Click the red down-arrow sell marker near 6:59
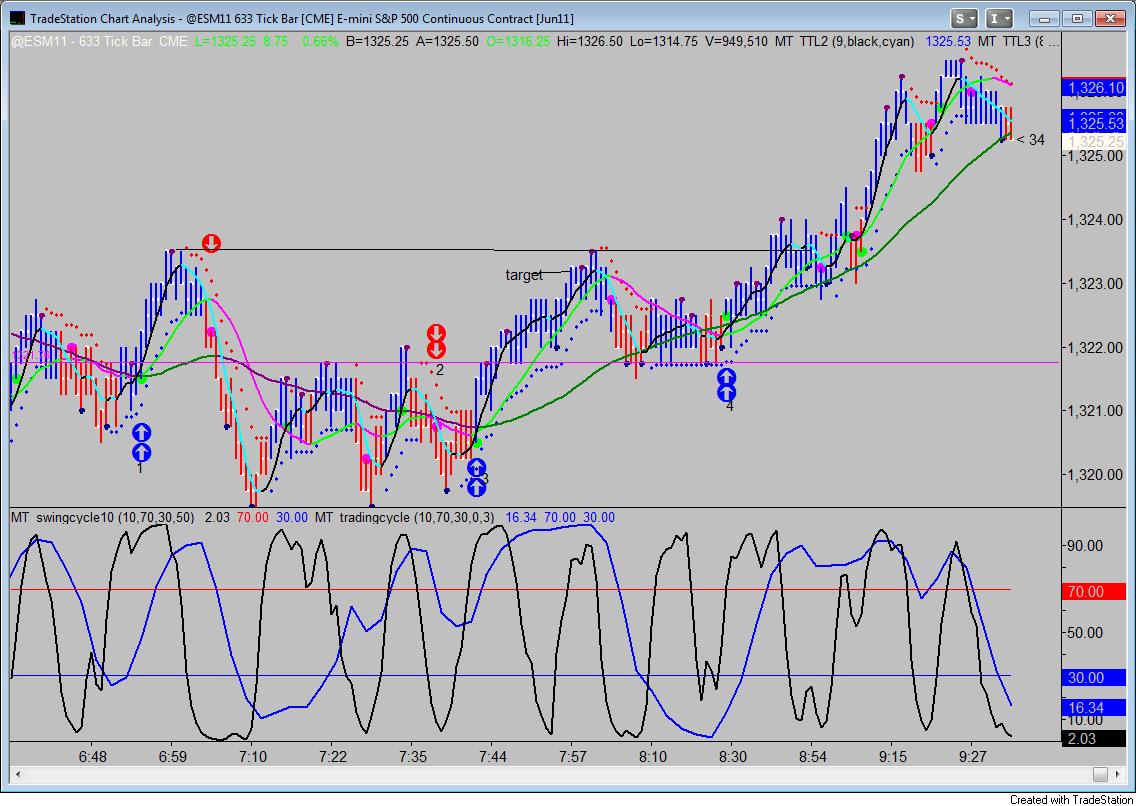1136x806 pixels. coord(211,243)
